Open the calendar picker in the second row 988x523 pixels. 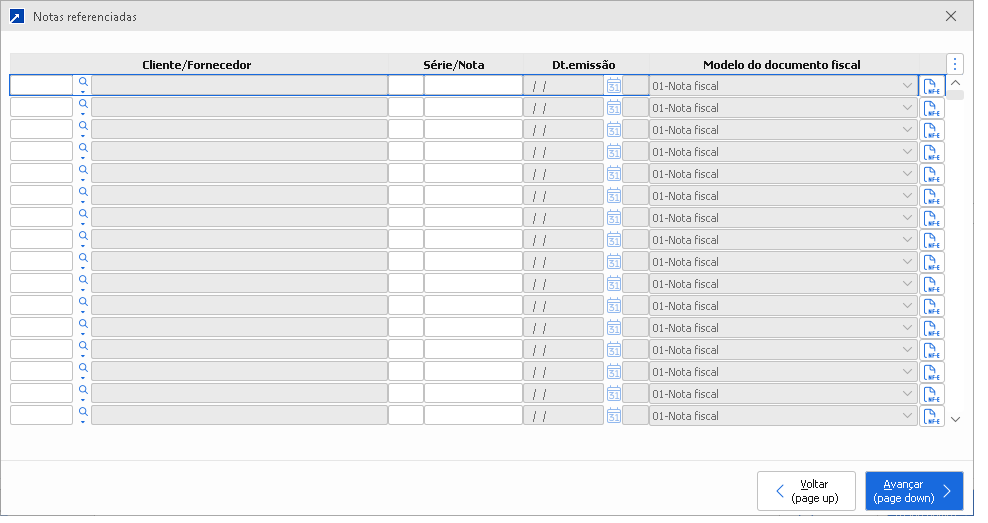(x=614, y=108)
